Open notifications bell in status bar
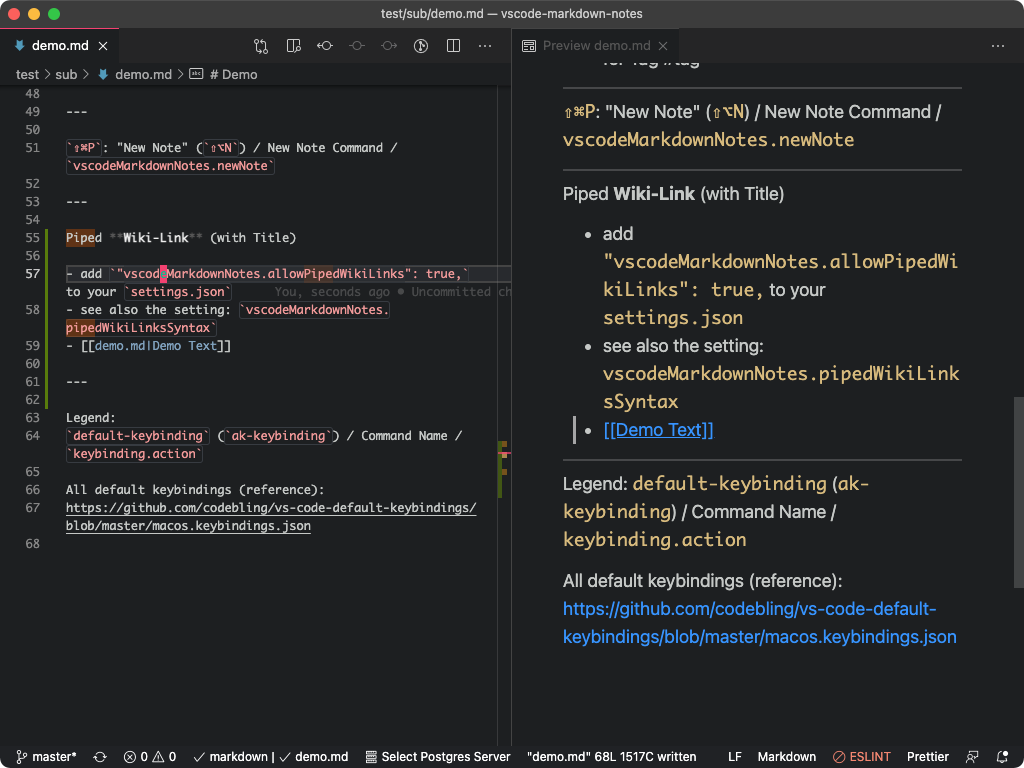Screen dimensions: 1024x768 (1003, 757)
